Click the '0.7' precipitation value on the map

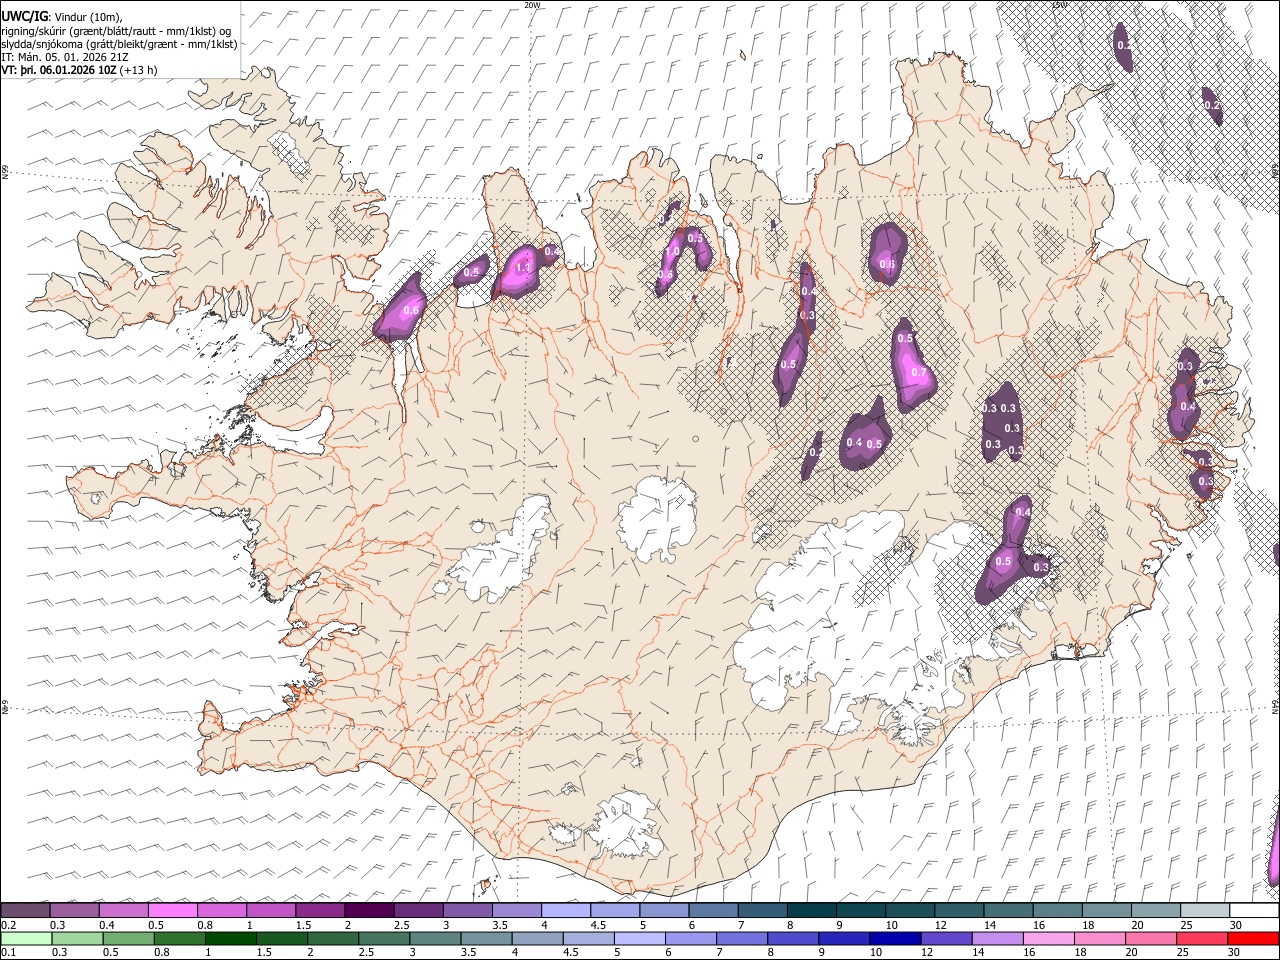point(919,373)
